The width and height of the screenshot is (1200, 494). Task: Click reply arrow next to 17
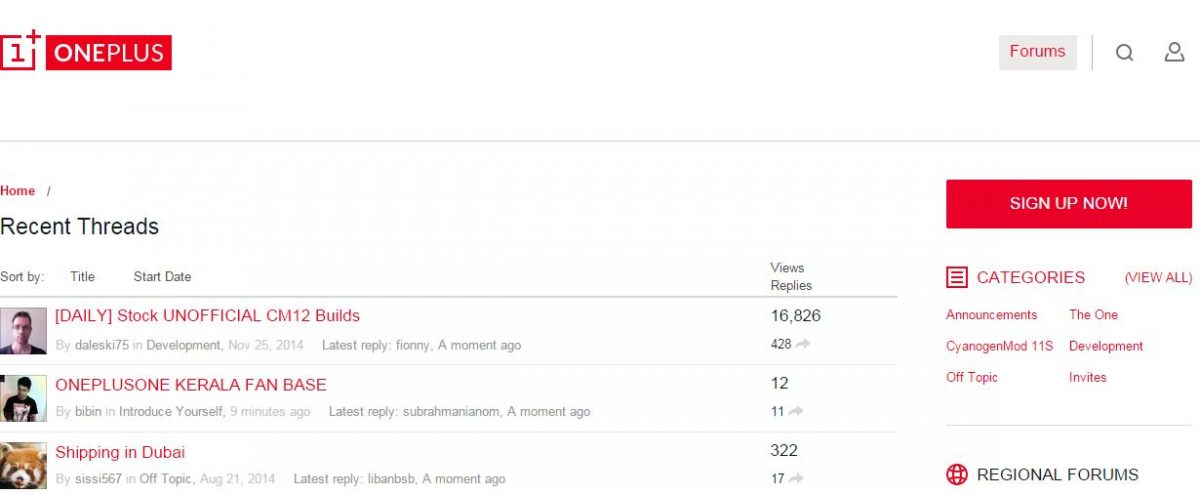796,479
